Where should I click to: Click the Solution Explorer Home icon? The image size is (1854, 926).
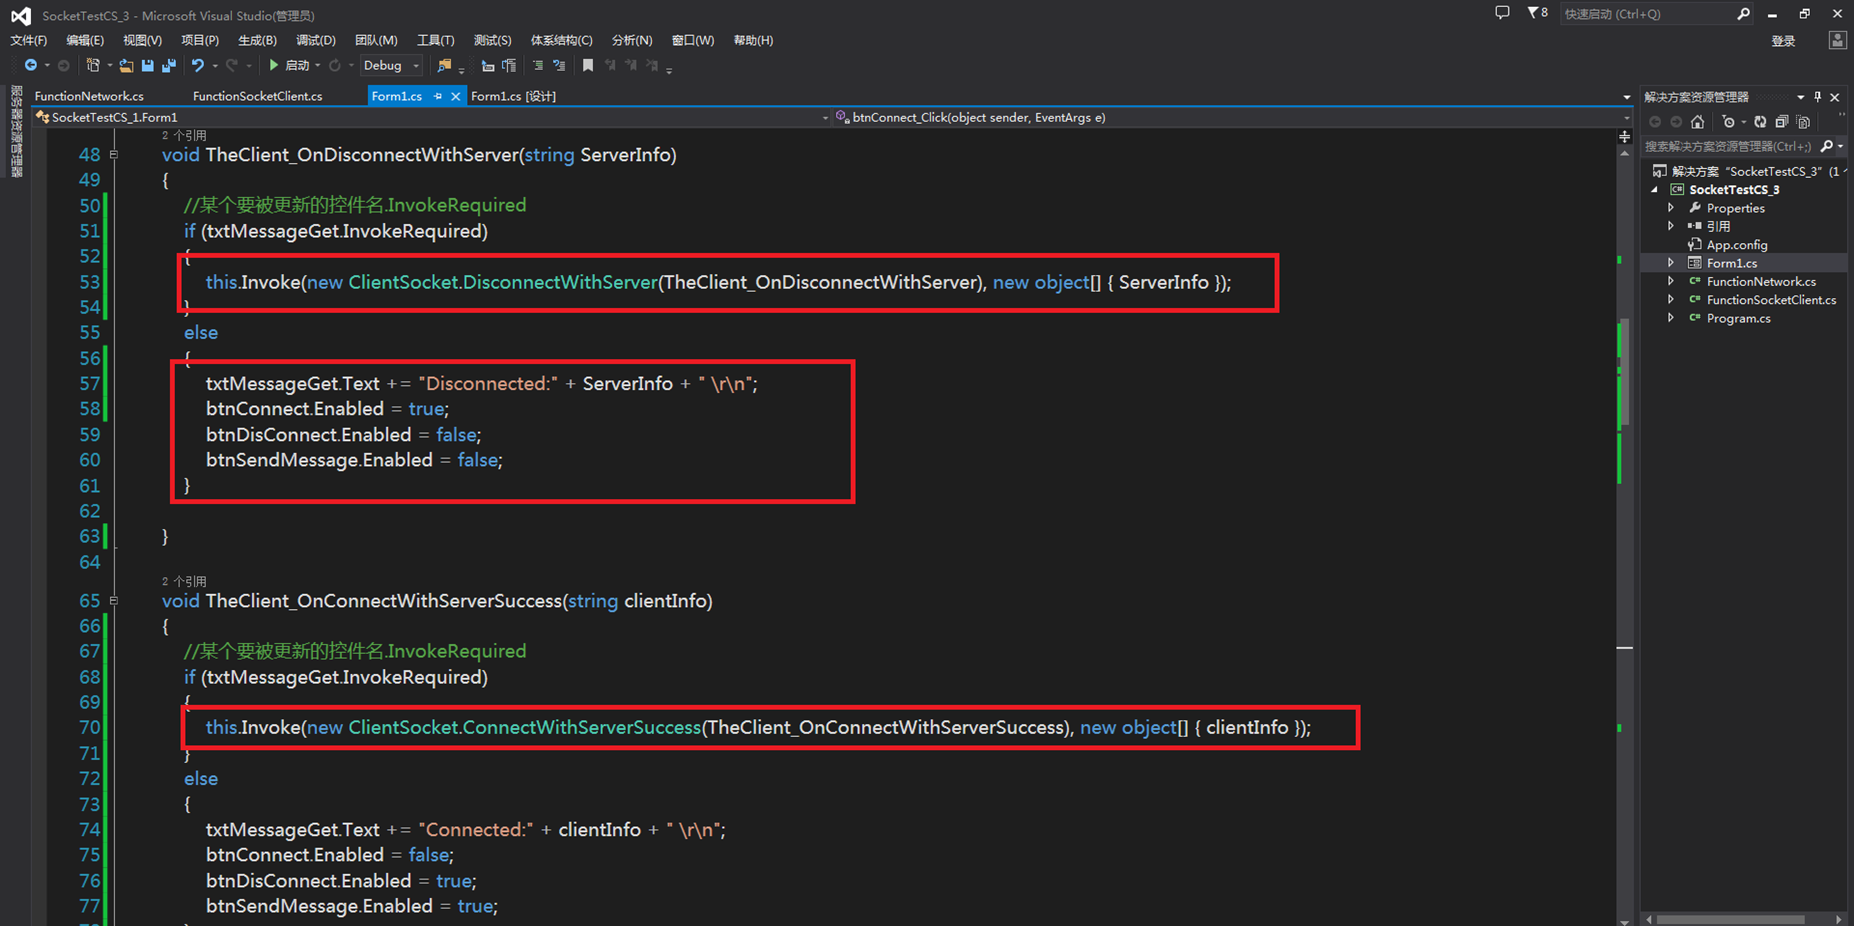1697,122
